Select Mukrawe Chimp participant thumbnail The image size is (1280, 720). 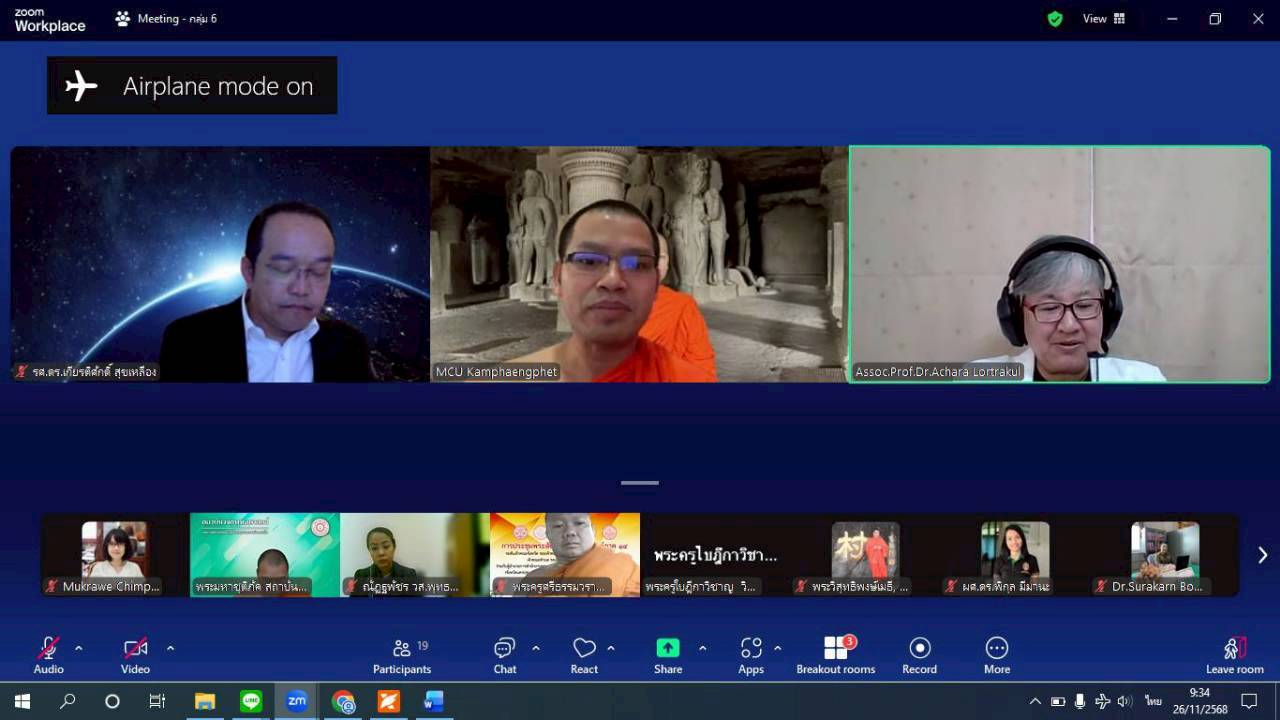(x=114, y=556)
